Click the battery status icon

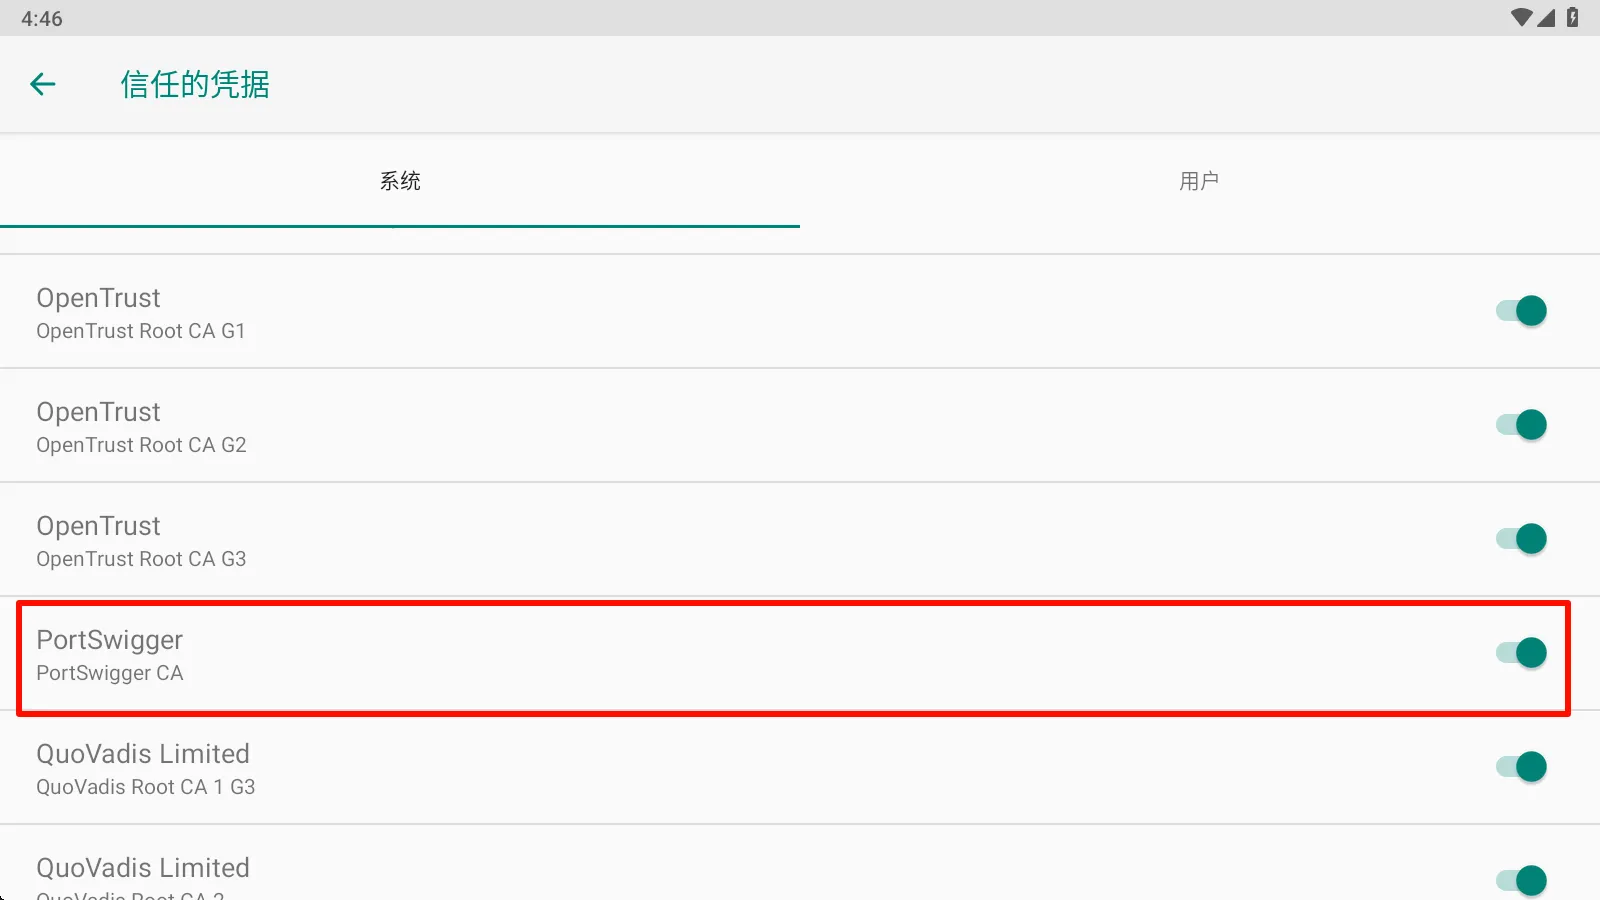tap(1573, 17)
